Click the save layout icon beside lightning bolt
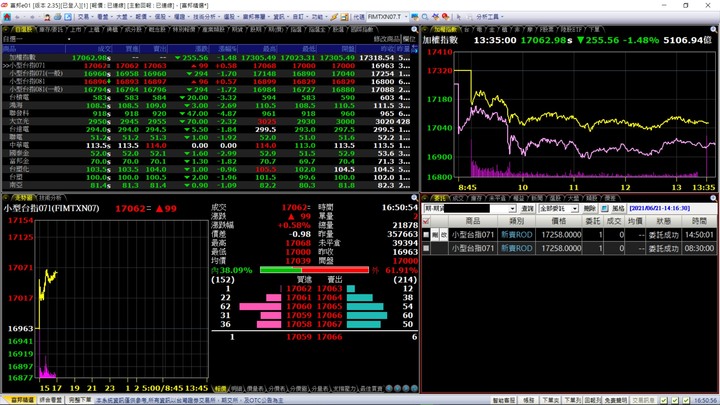720x405 pixels. click(344, 17)
